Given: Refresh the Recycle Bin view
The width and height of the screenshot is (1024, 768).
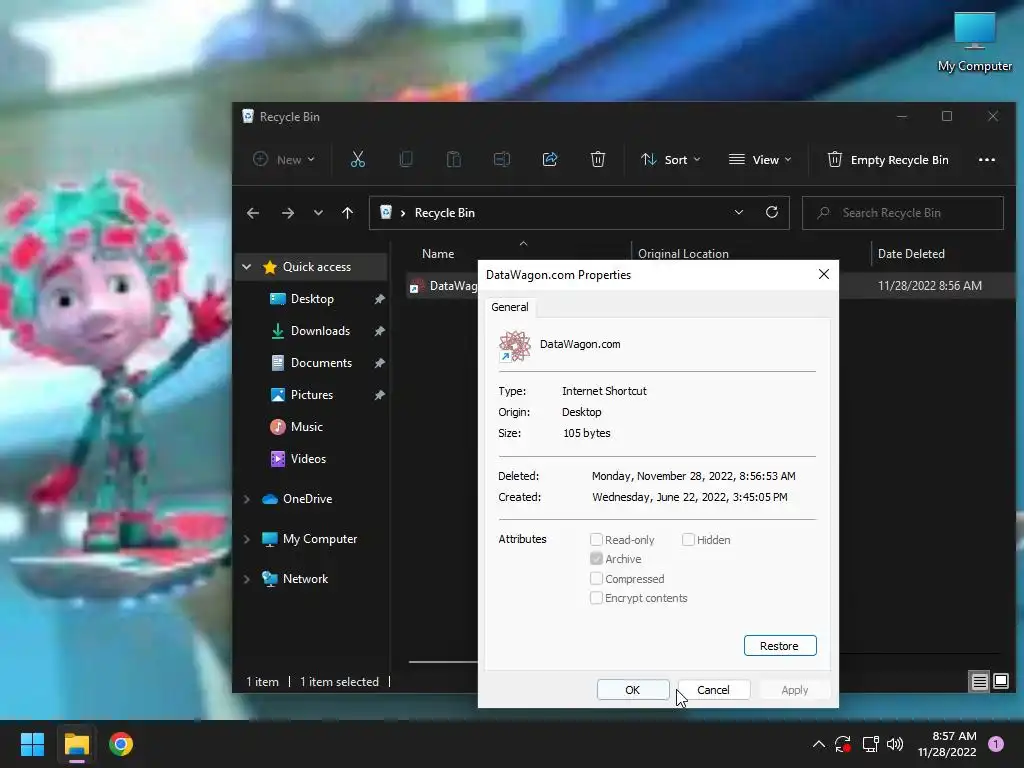Looking at the screenshot, I should [x=772, y=212].
